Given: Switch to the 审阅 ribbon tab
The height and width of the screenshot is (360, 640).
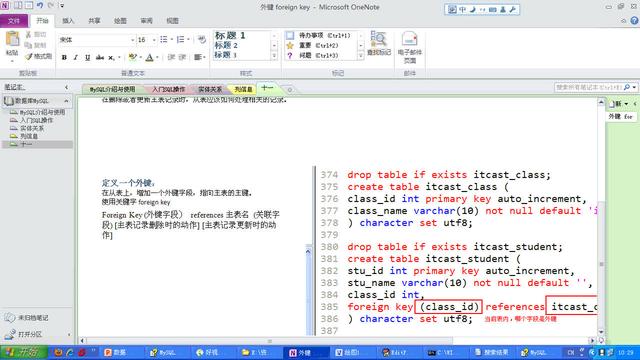Looking at the screenshot, I should (146, 21).
